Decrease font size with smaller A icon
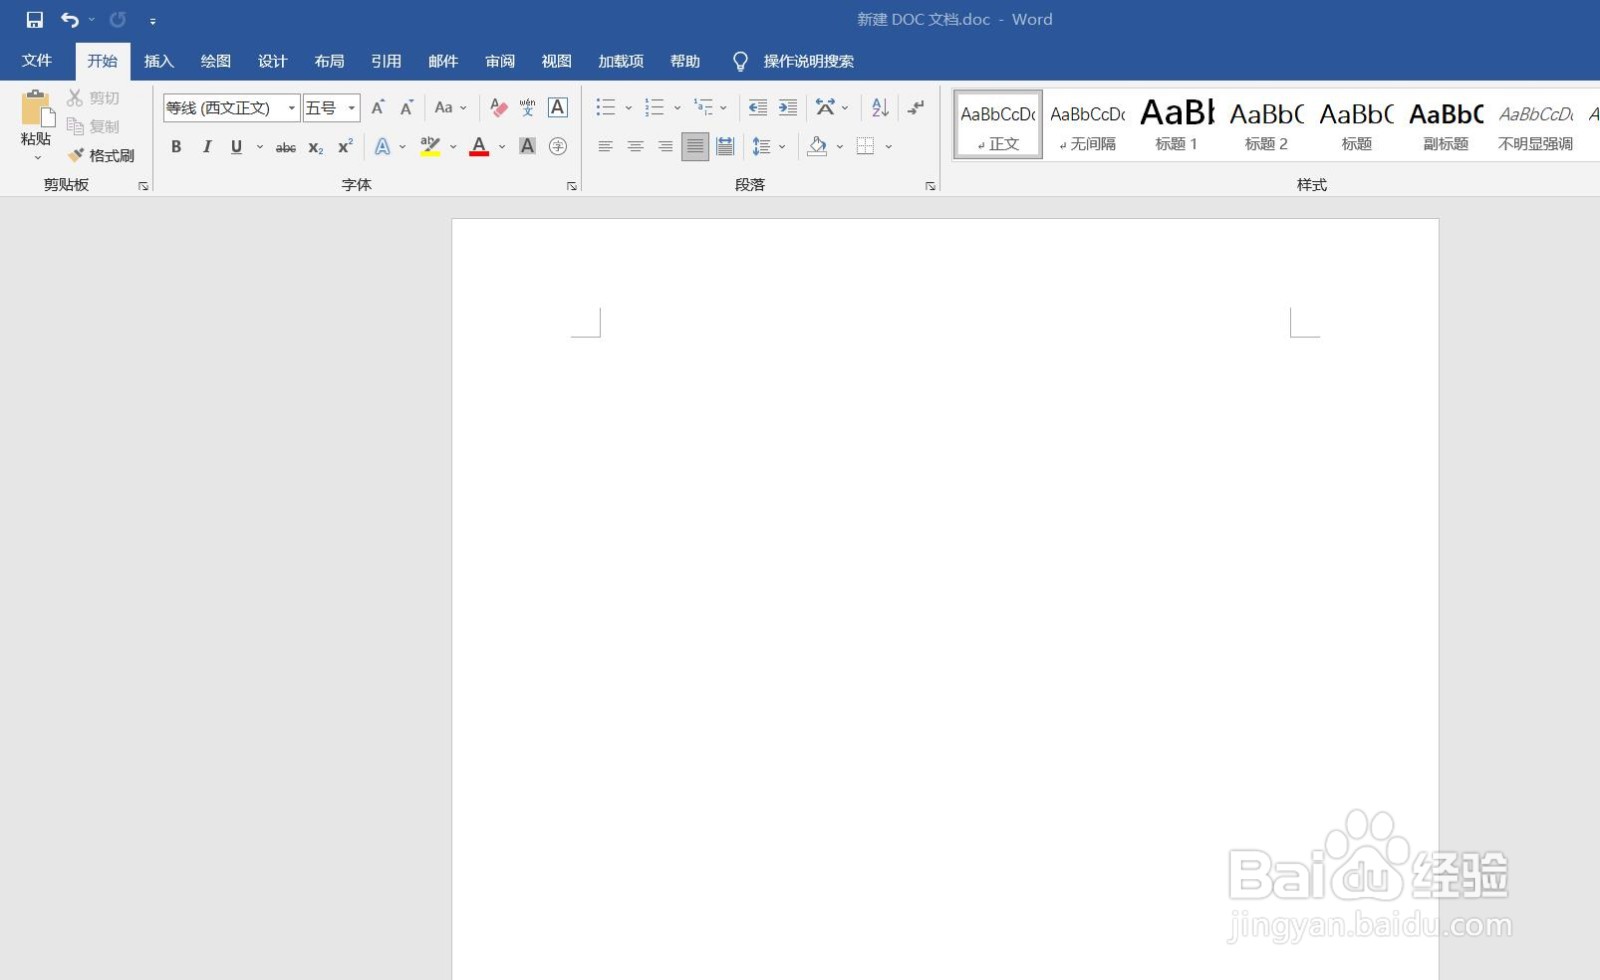This screenshot has height=980, width=1600. (x=406, y=108)
